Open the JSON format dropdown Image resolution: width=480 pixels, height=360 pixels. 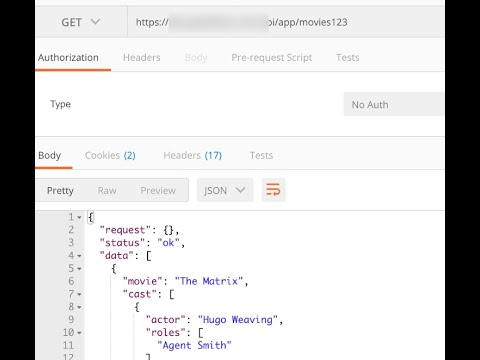(x=225, y=190)
